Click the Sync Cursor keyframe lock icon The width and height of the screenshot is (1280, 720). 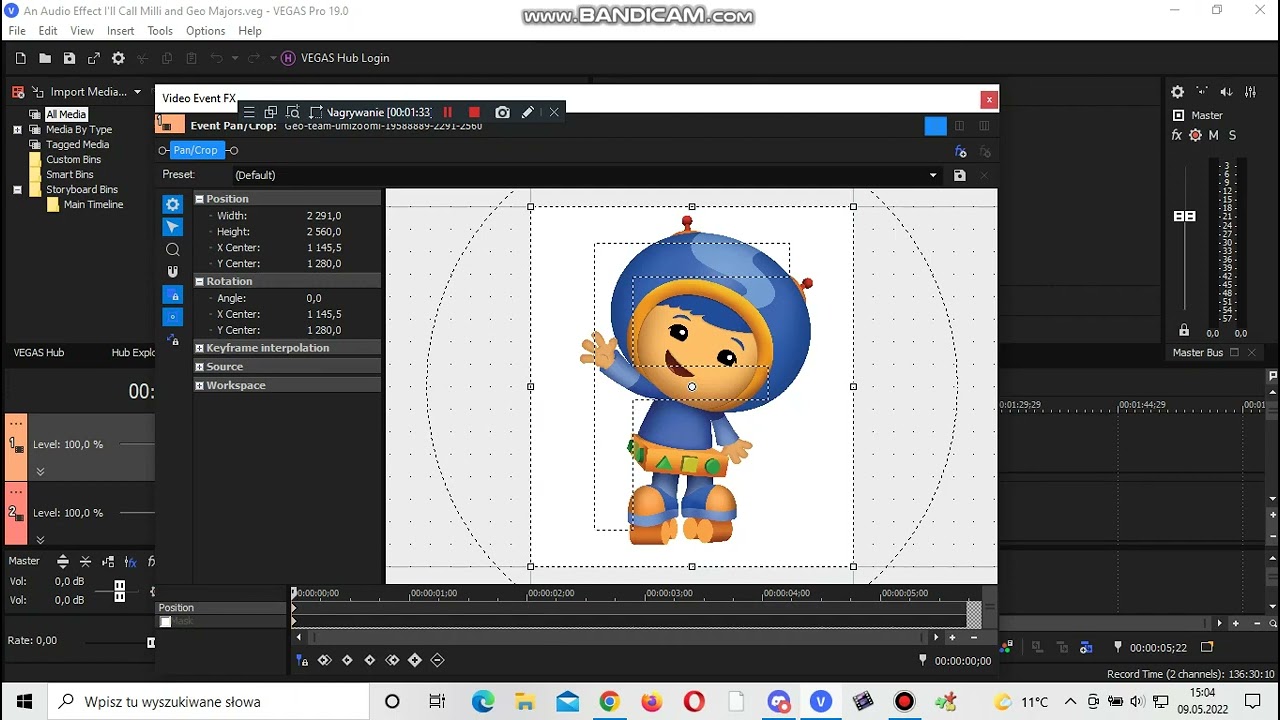(x=302, y=661)
